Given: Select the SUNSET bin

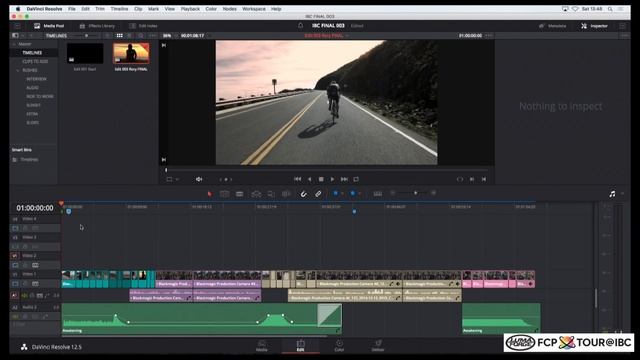Looking at the screenshot, I should click(x=33, y=105).
